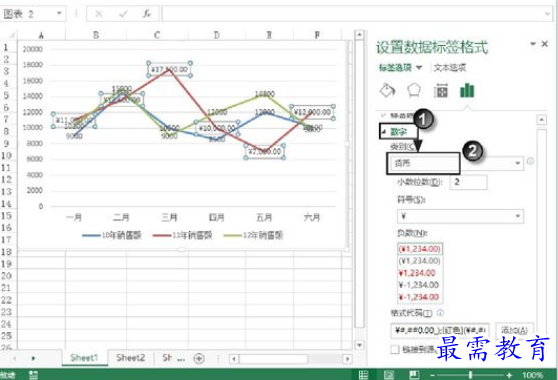The width and height of the screenshot is (558, 380).
Task: Open the task pane options arrow
Action: (533, 44)
